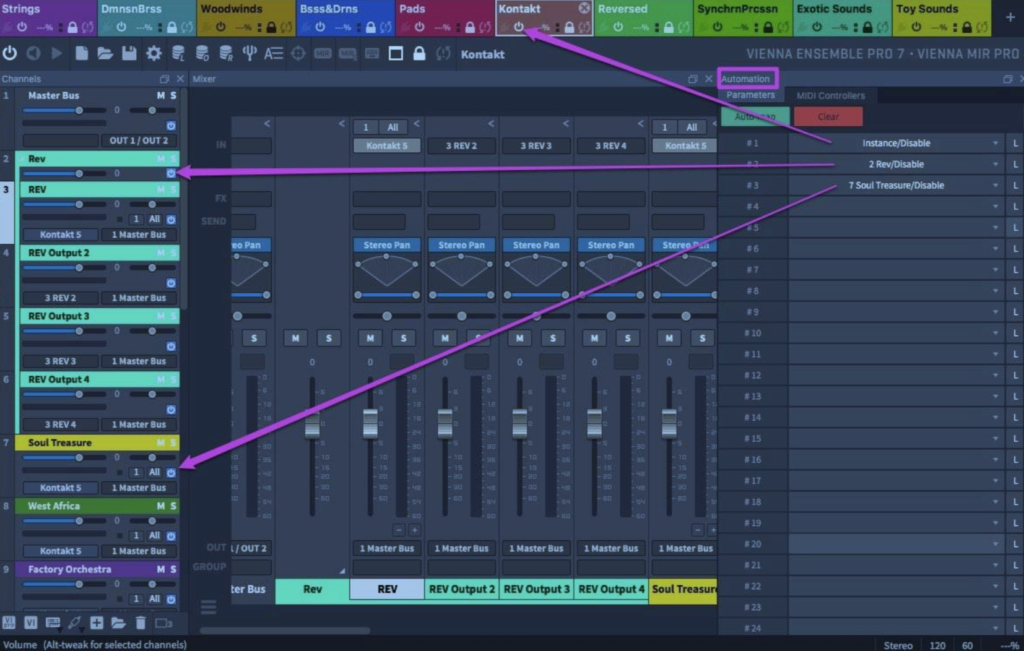Solo the West Africa channel
This screenshot has width=1024, height=651.
tap(173, 506)
